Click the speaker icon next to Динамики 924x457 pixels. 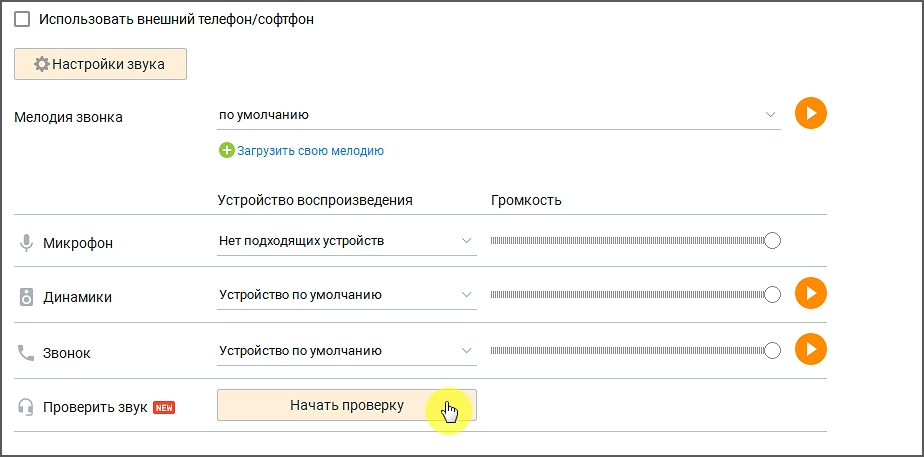(26, 297)
